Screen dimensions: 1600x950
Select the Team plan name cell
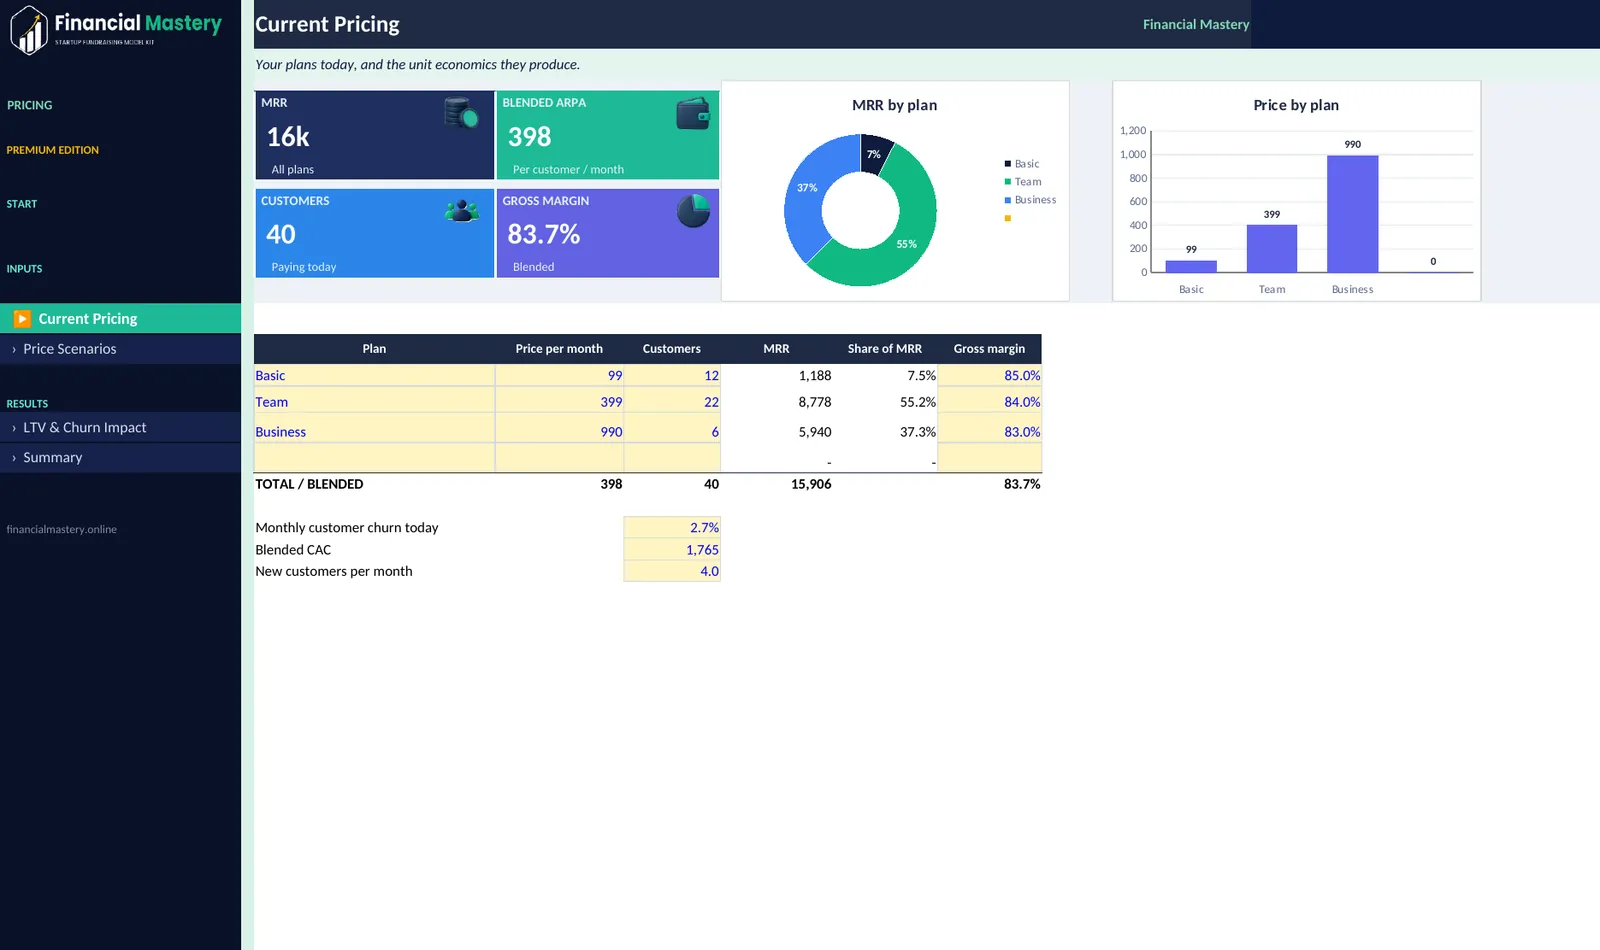pyautogui.click(x=374, y=401)
